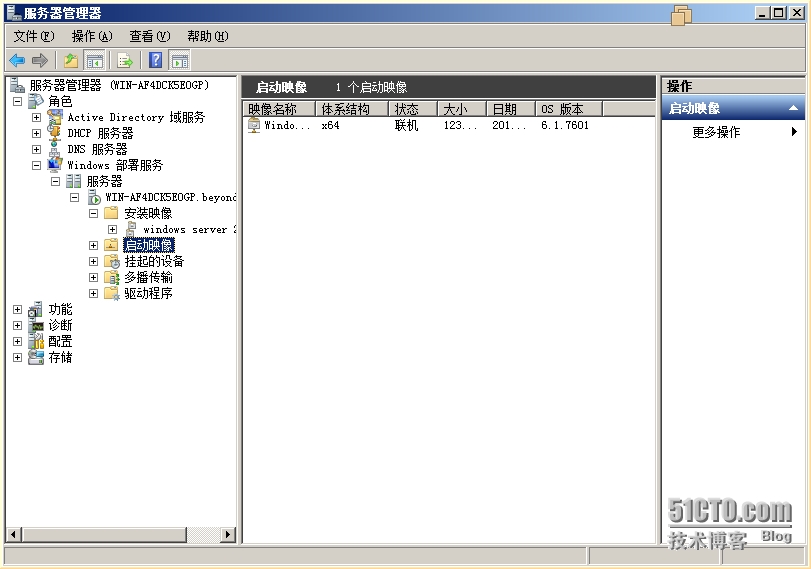Expand the 驱动程序 node
This screenshot has height=569, width=811.
pos(93,293)
